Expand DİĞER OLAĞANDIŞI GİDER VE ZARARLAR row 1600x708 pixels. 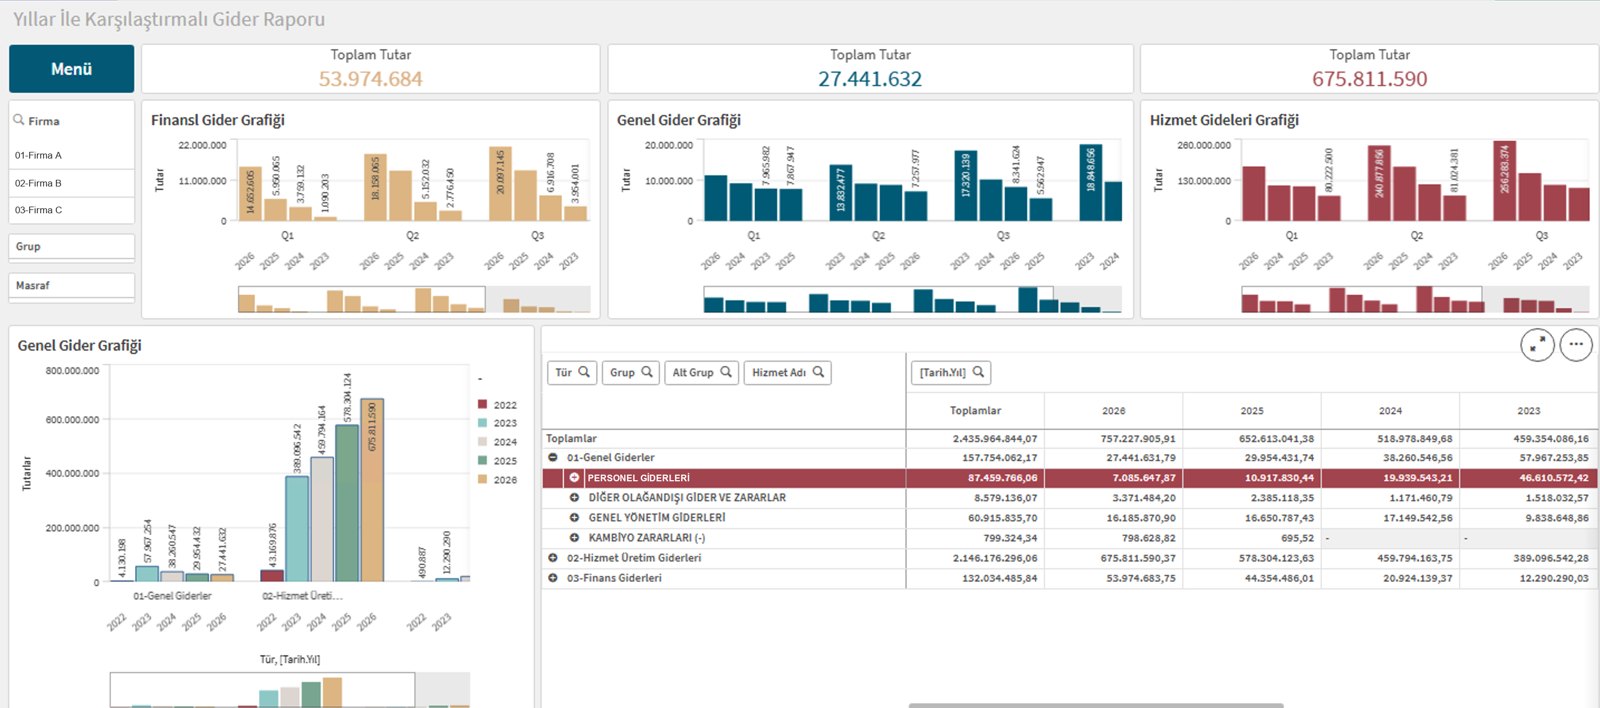(575, 497)
